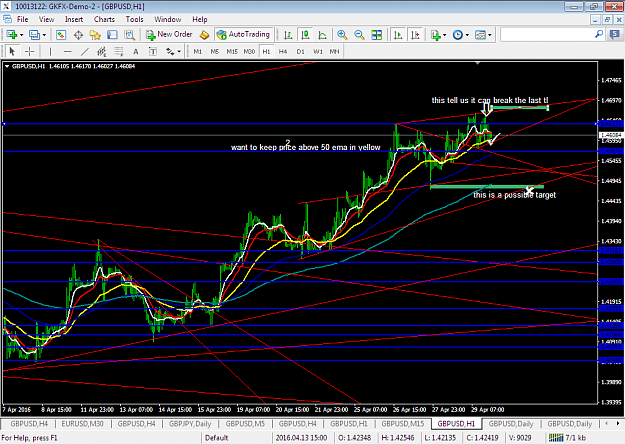The width and height of the screenshot is (625, 444).
Task: Expand the New Chart dropdown arrow
Action: click(x=22, y=35)
